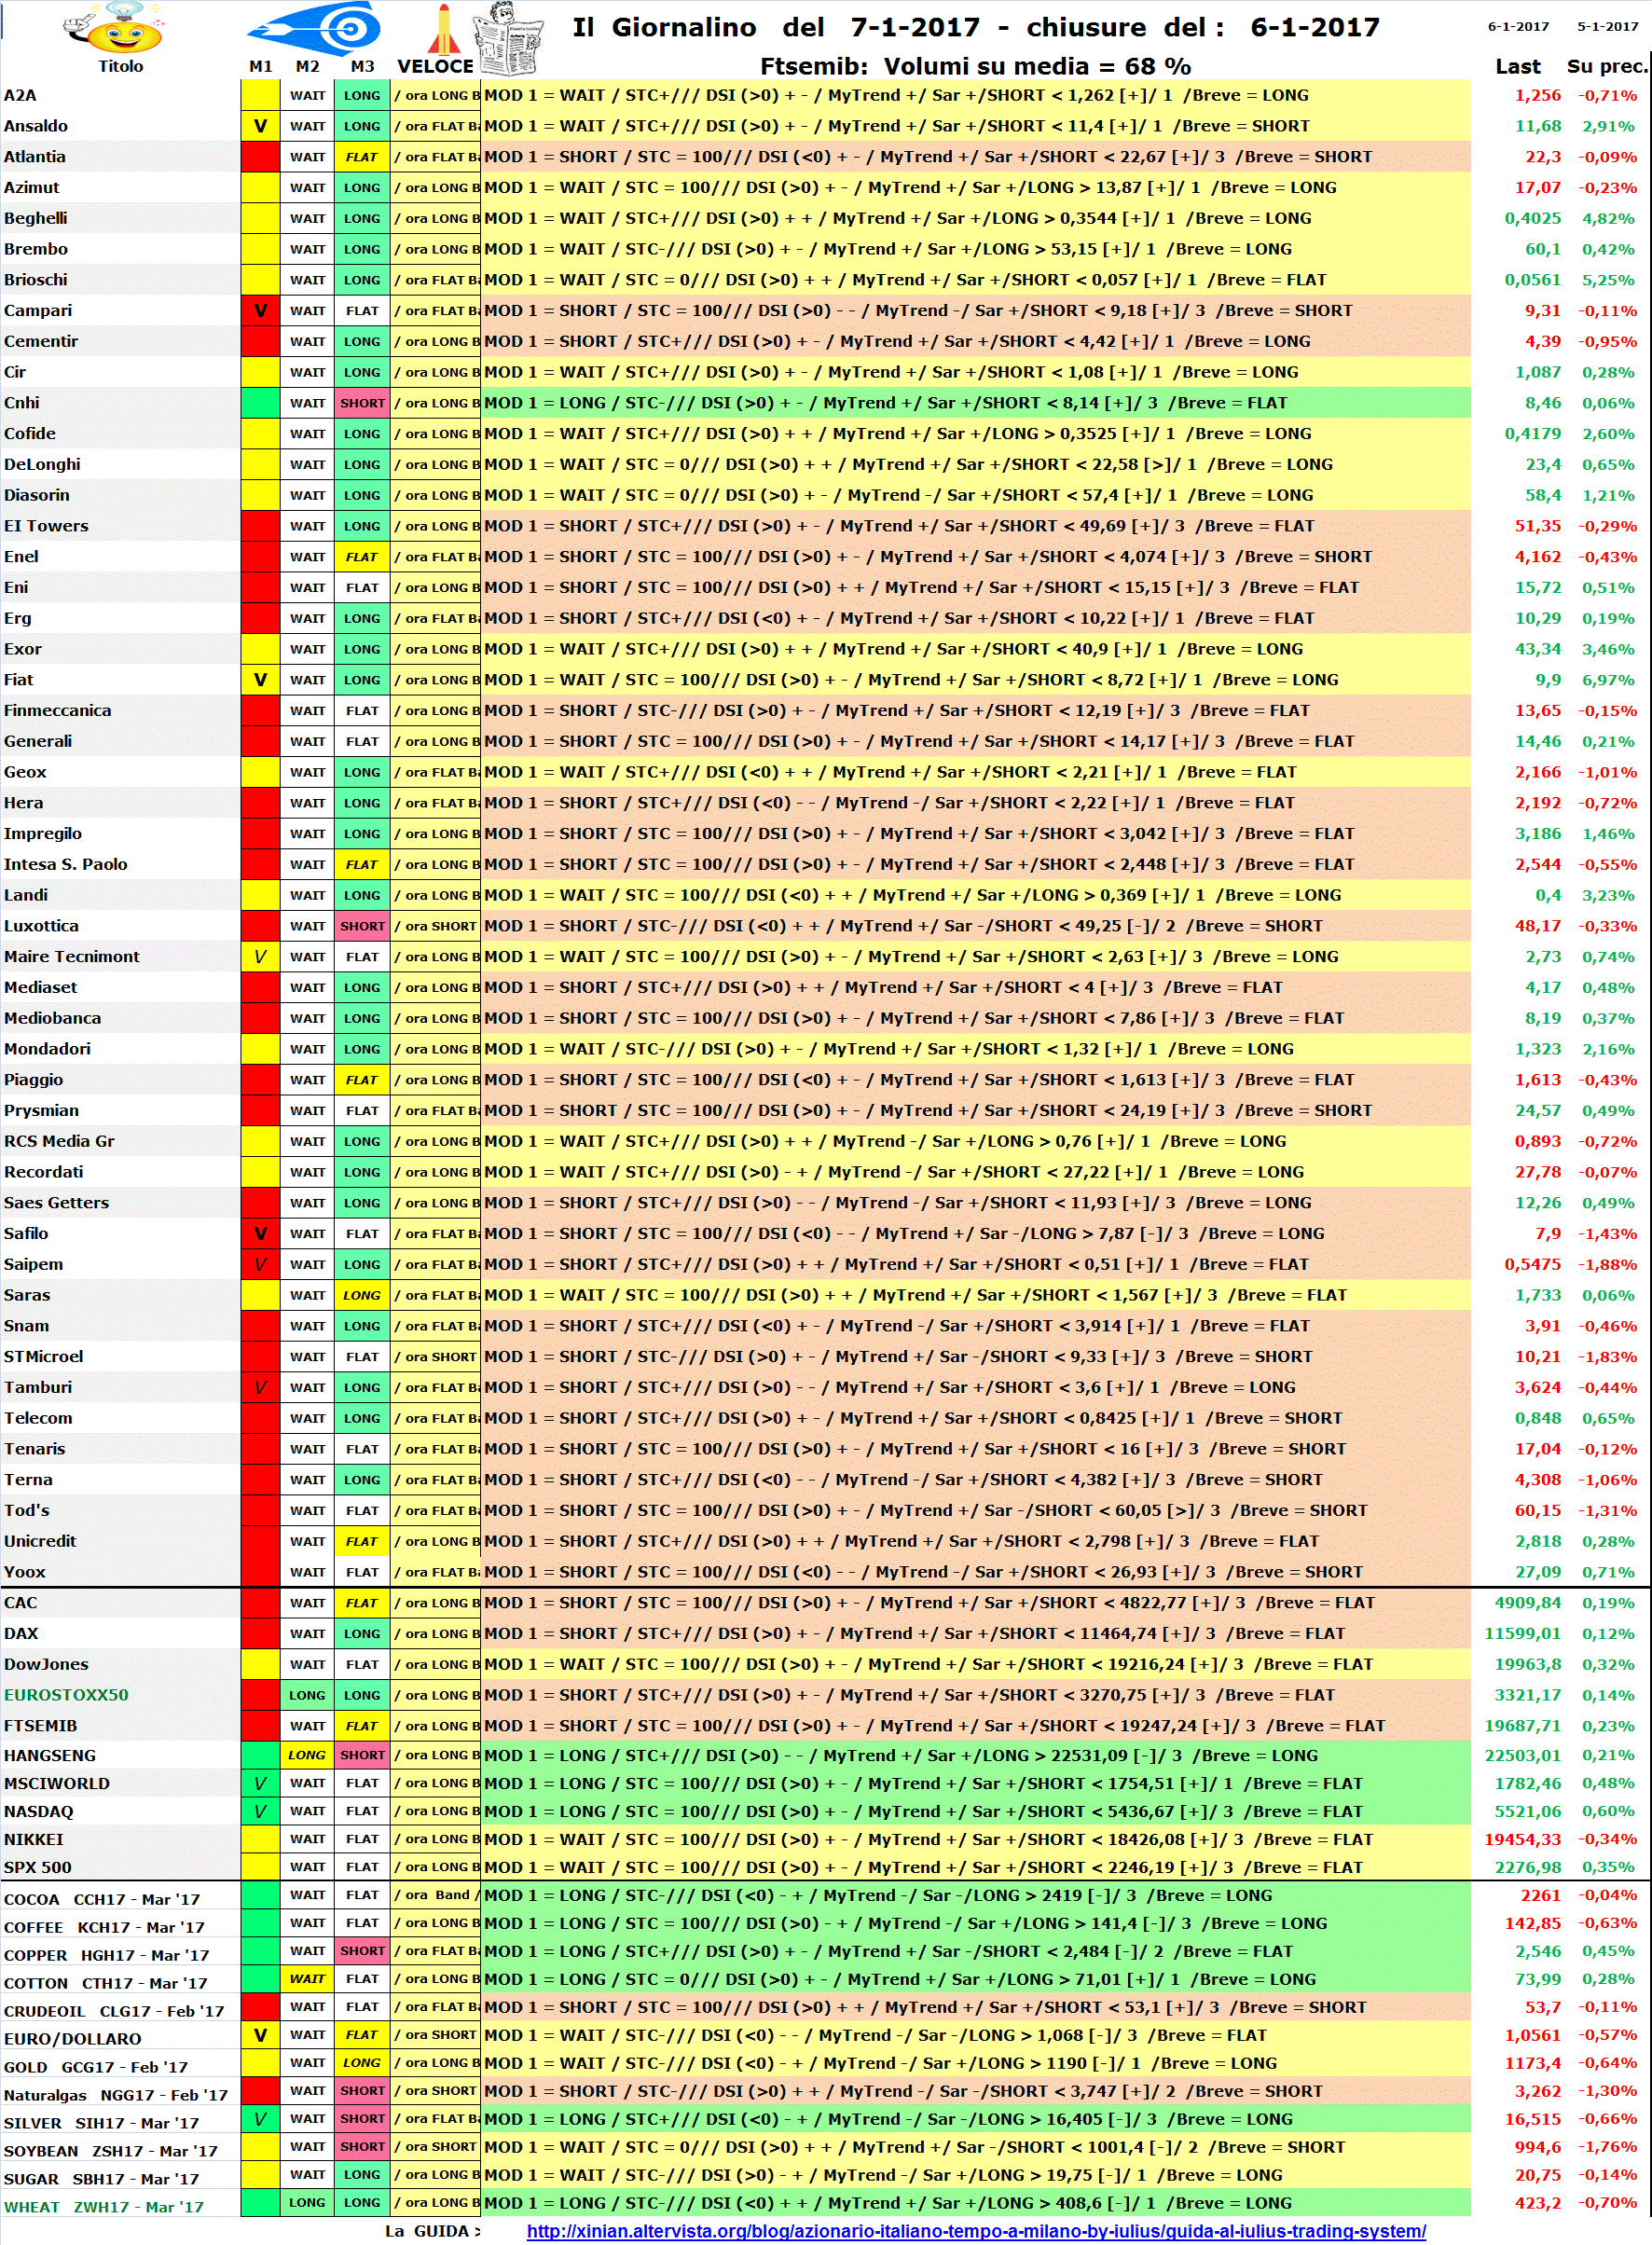Select the CRUDEOIL CLG17 title
This screenshot has height=2245, width=1652.
(114, 2011)
